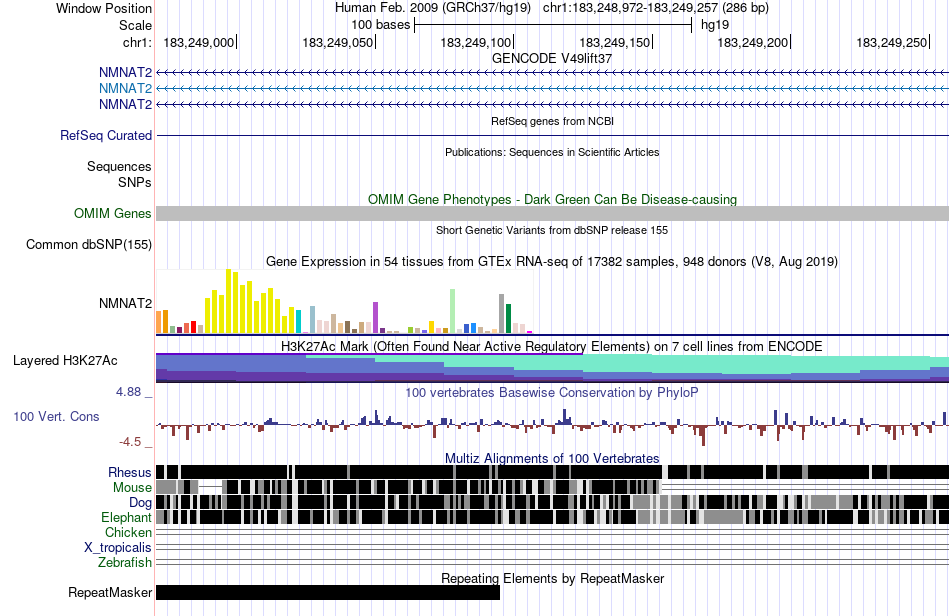Image resolution: width=950 pixels, height=616 pixels.
Task: Click the 183,249,000 position tick label
Action: pos(198,42)
